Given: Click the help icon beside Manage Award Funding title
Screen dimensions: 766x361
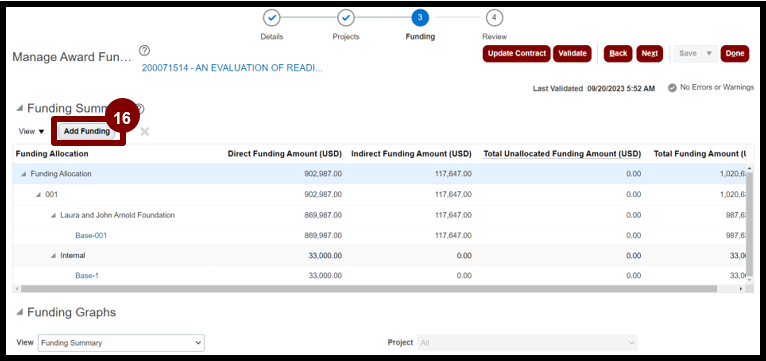Looking at the screenshot, I should (144, 50).
